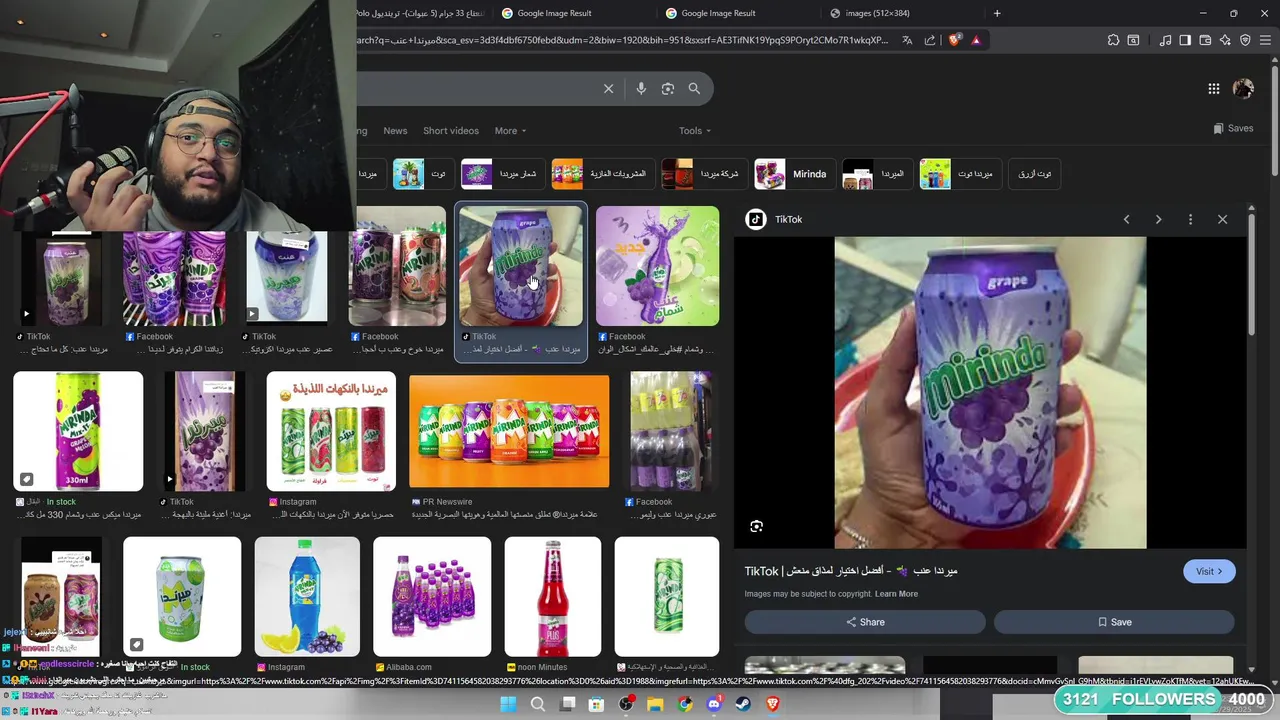1280x720 pixels.
Task: Open the Instagram blue bottle with lemon thumbnail
Action: point(307,597)
